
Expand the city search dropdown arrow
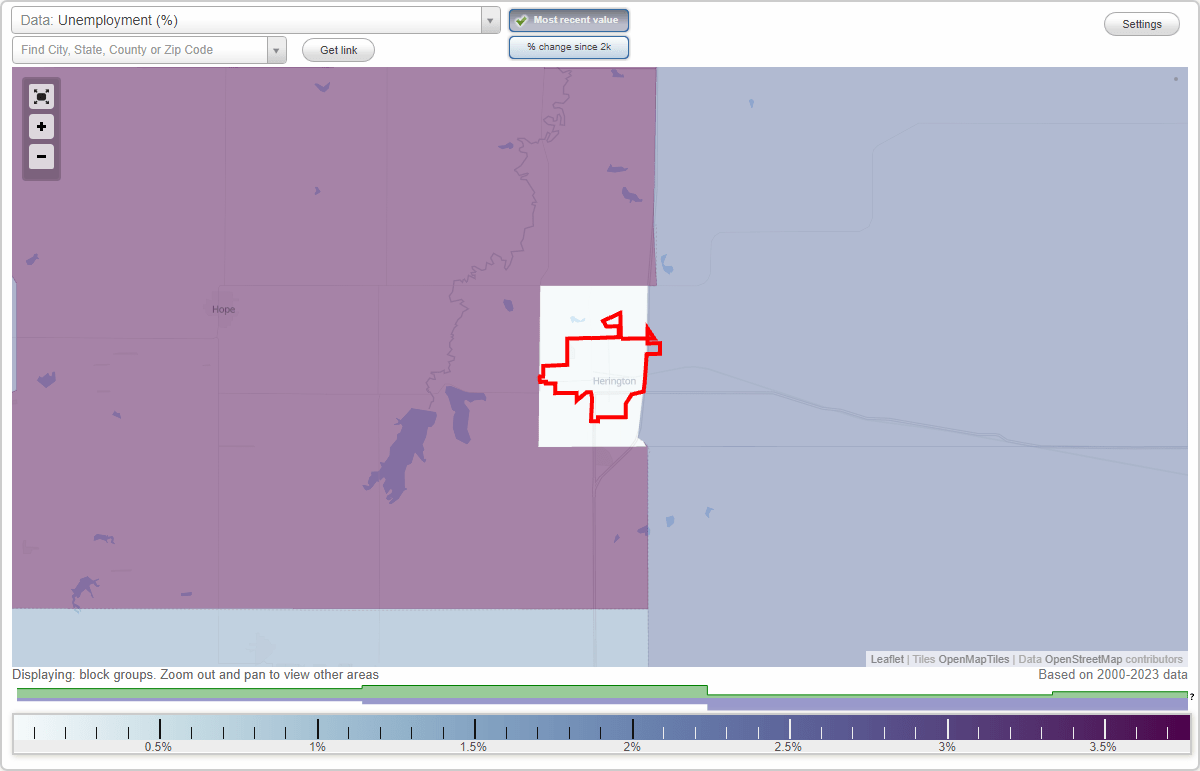pos(276,50)
